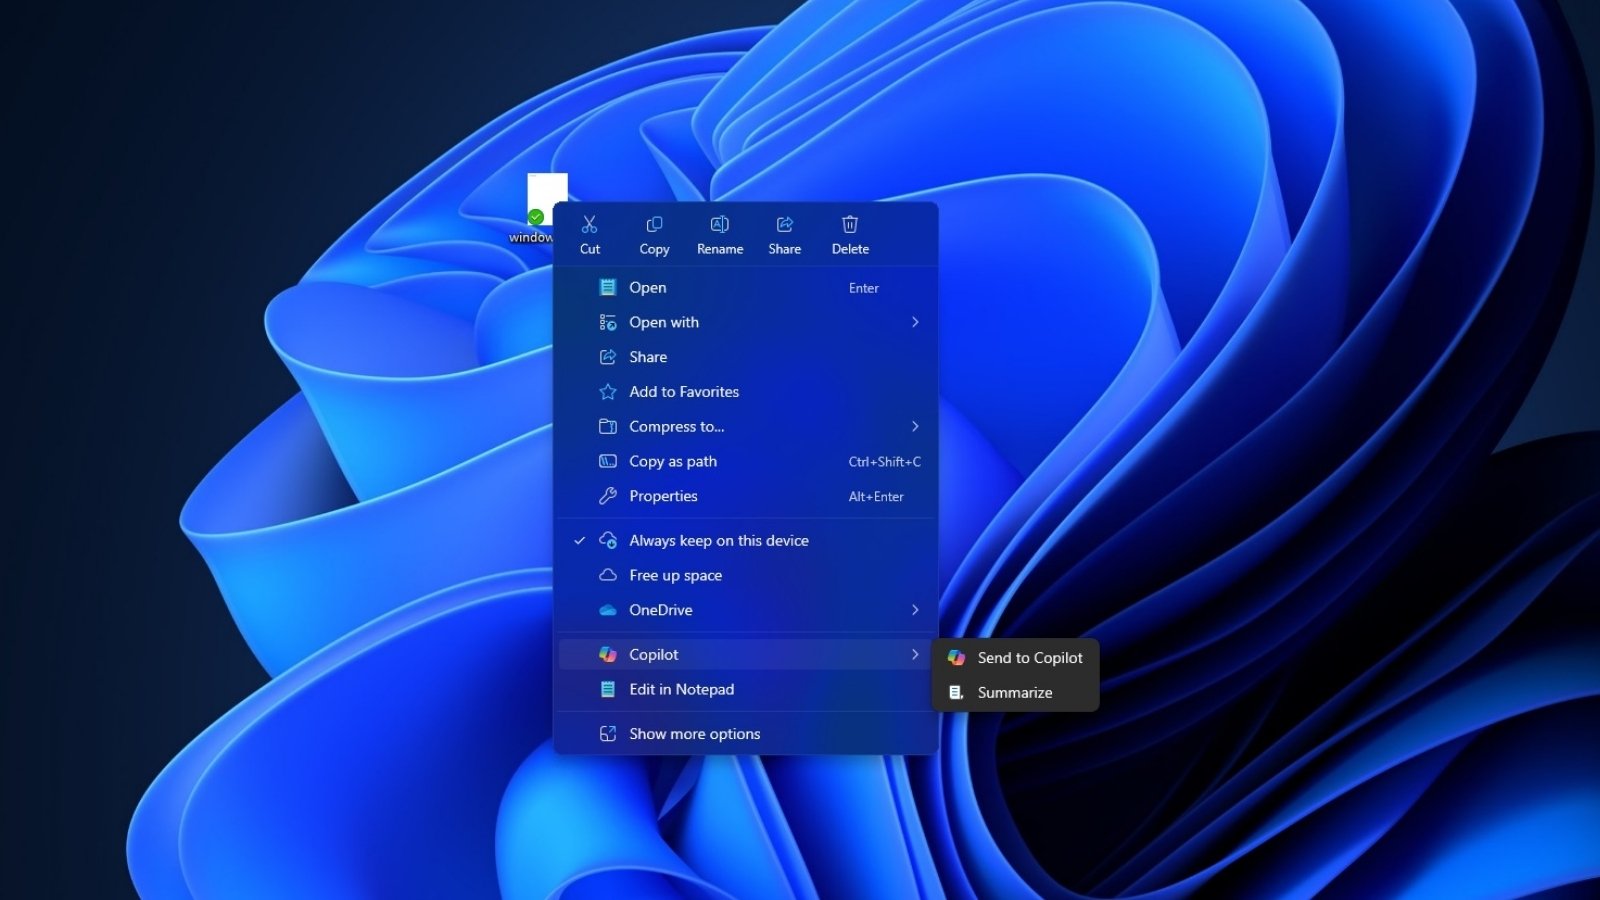The width and height of the screenshot is (1600, 900).
Task: Select the desktop text file icon
Action: click(546, 199)
